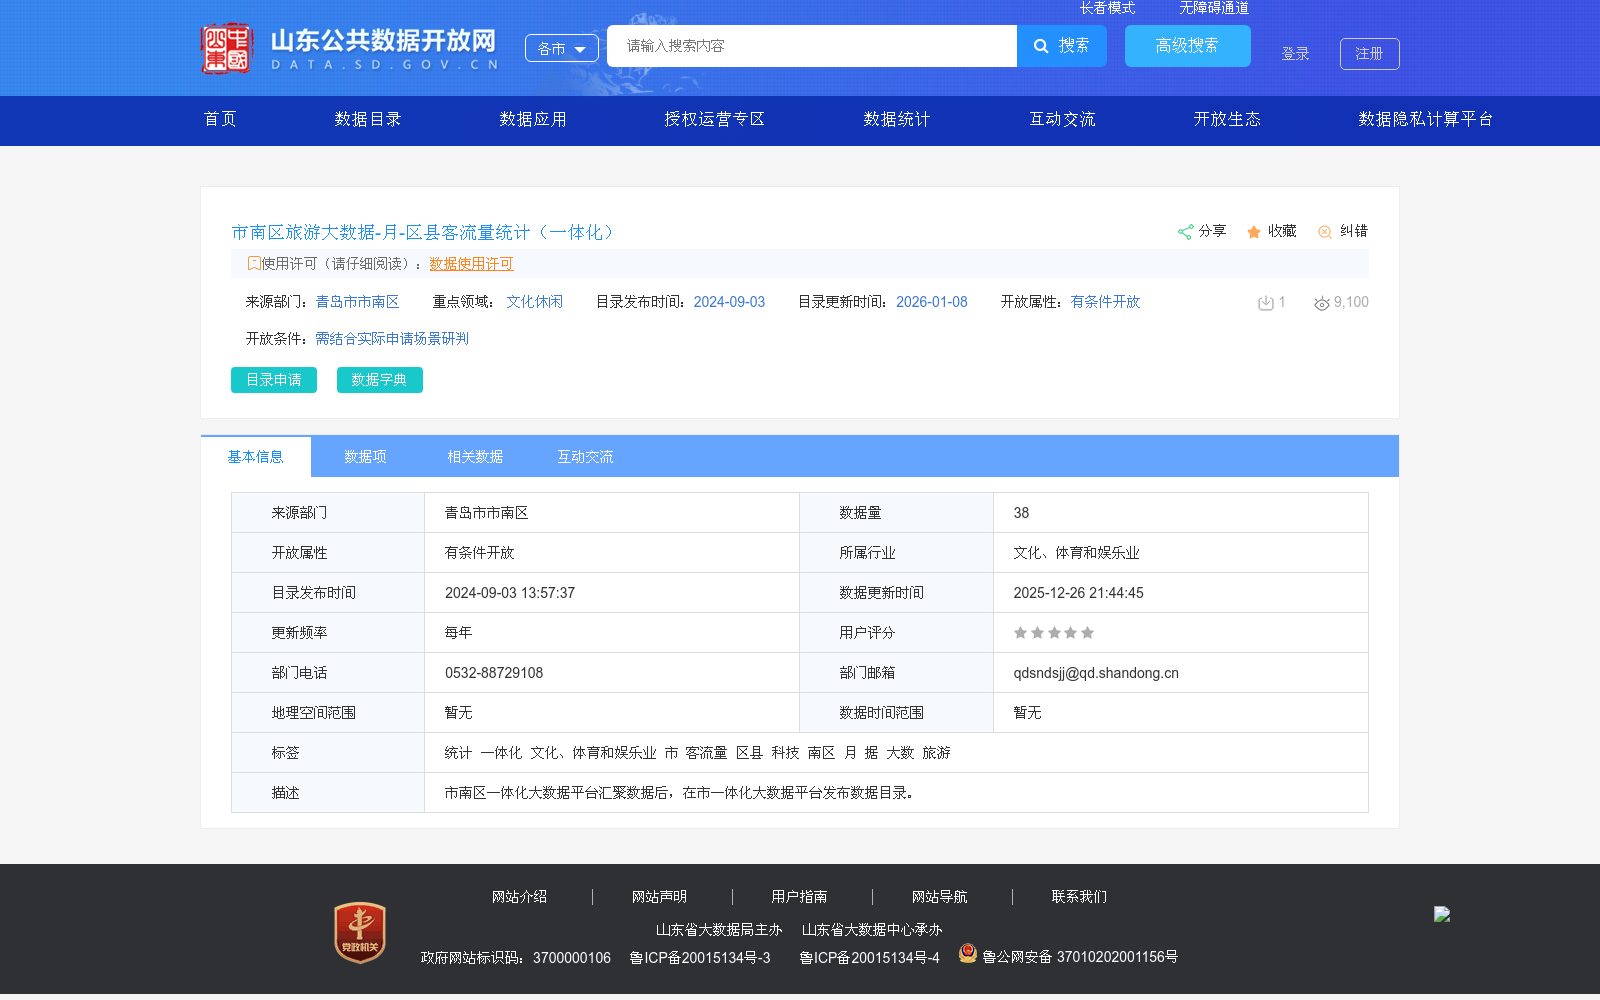Open 授权运营专区 in navigation
Viewport: 1600px width, 1000px height.
point(715,119)
